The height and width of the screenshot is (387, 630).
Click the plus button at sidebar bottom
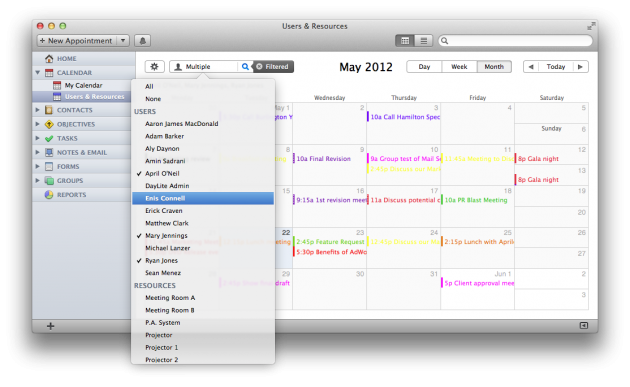(x=51, y=326)
